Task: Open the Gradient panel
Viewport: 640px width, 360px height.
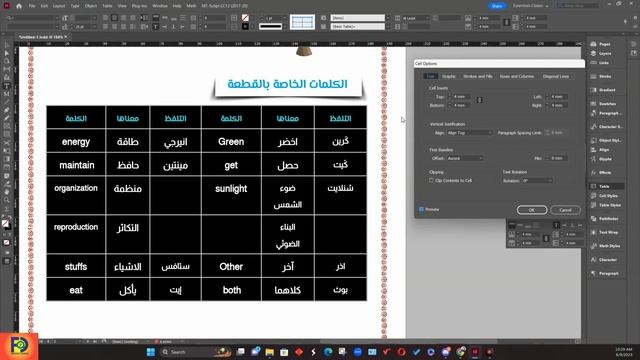Action: (604, 90)
